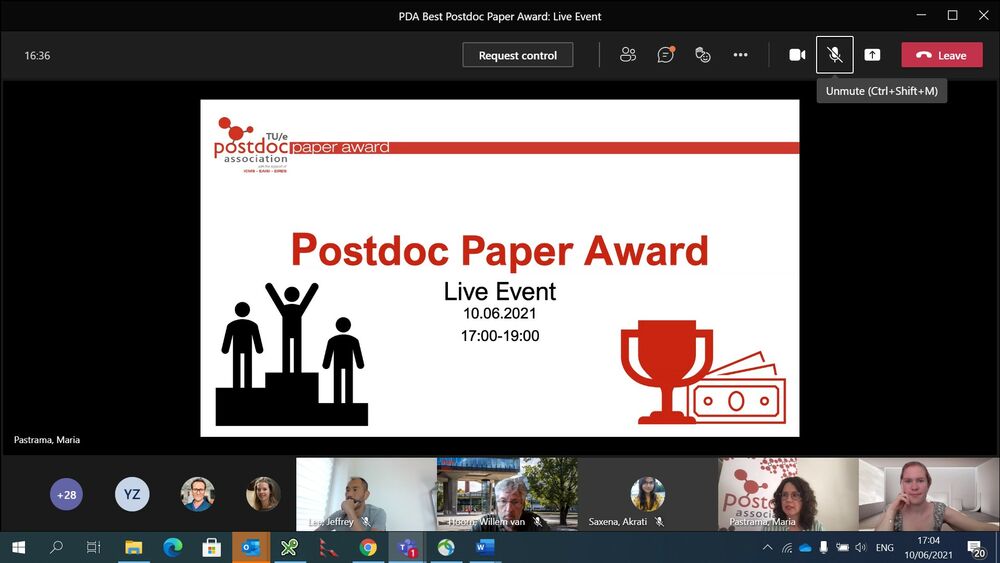Click the +28 overflow participants avatar
The height and width of the screenshot is (563, 1000).
(x=66, y=495)
